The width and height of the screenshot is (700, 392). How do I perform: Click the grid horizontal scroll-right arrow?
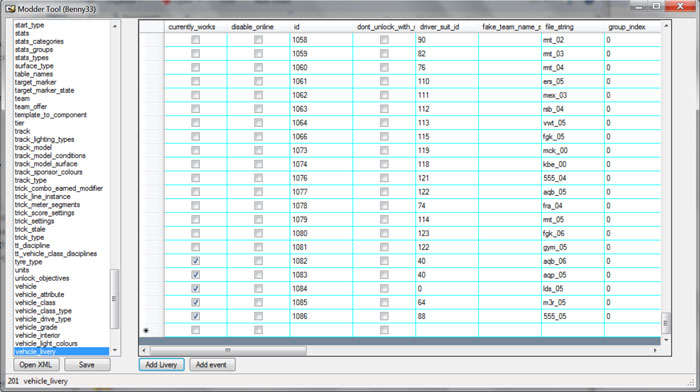[x=655, y=350]
